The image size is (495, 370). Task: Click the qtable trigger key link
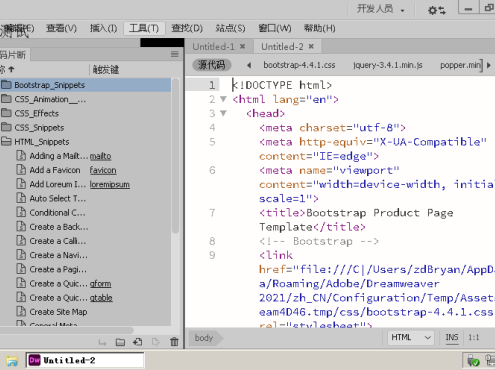101,298
